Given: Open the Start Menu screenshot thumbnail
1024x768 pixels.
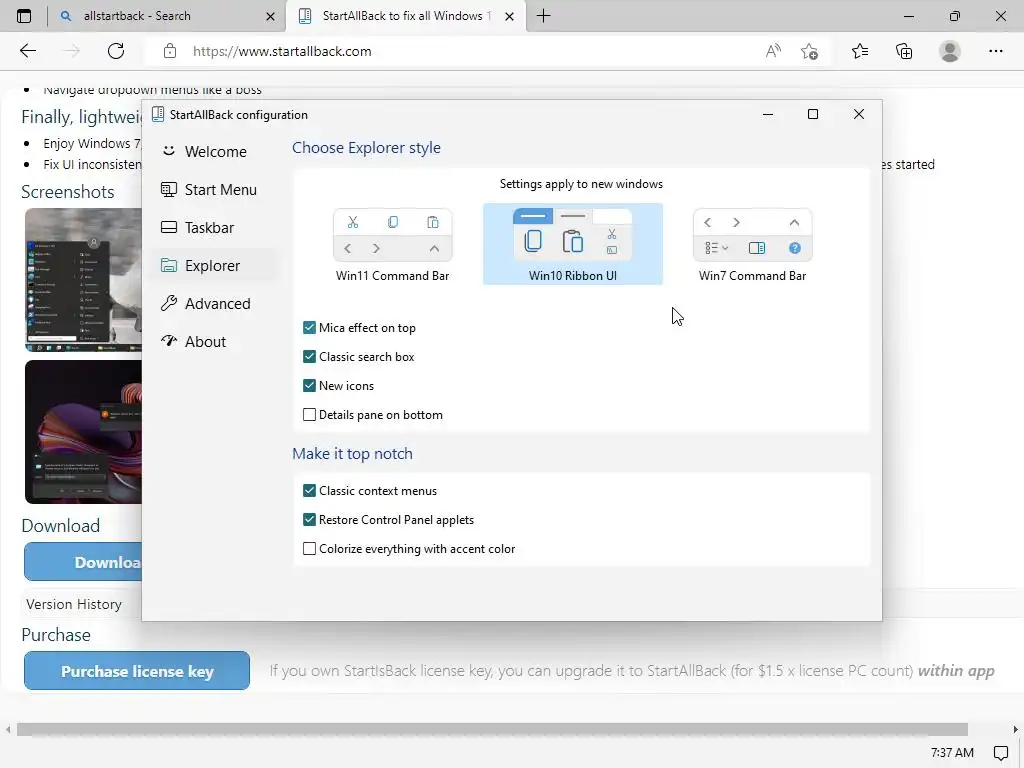Looking at the screenshot, I should 83,280.
